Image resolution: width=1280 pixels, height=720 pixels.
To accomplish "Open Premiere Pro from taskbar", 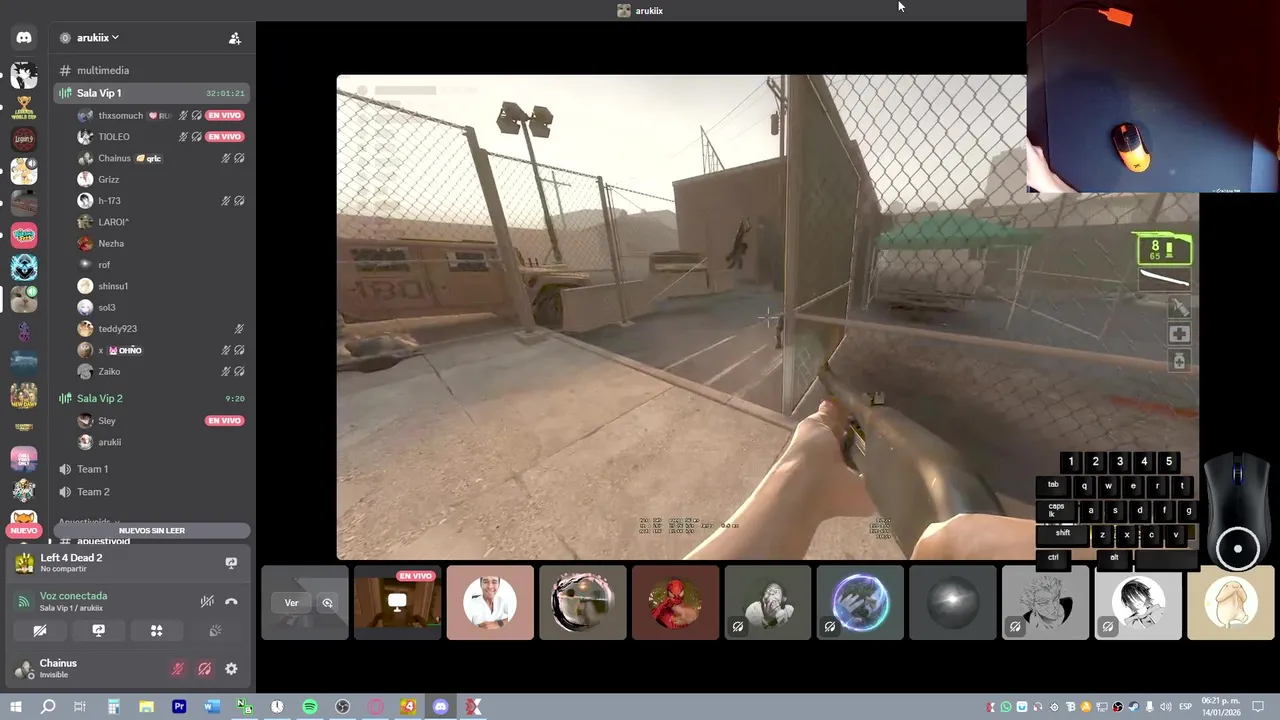I will pyautogui.click(x=179, y=707).
